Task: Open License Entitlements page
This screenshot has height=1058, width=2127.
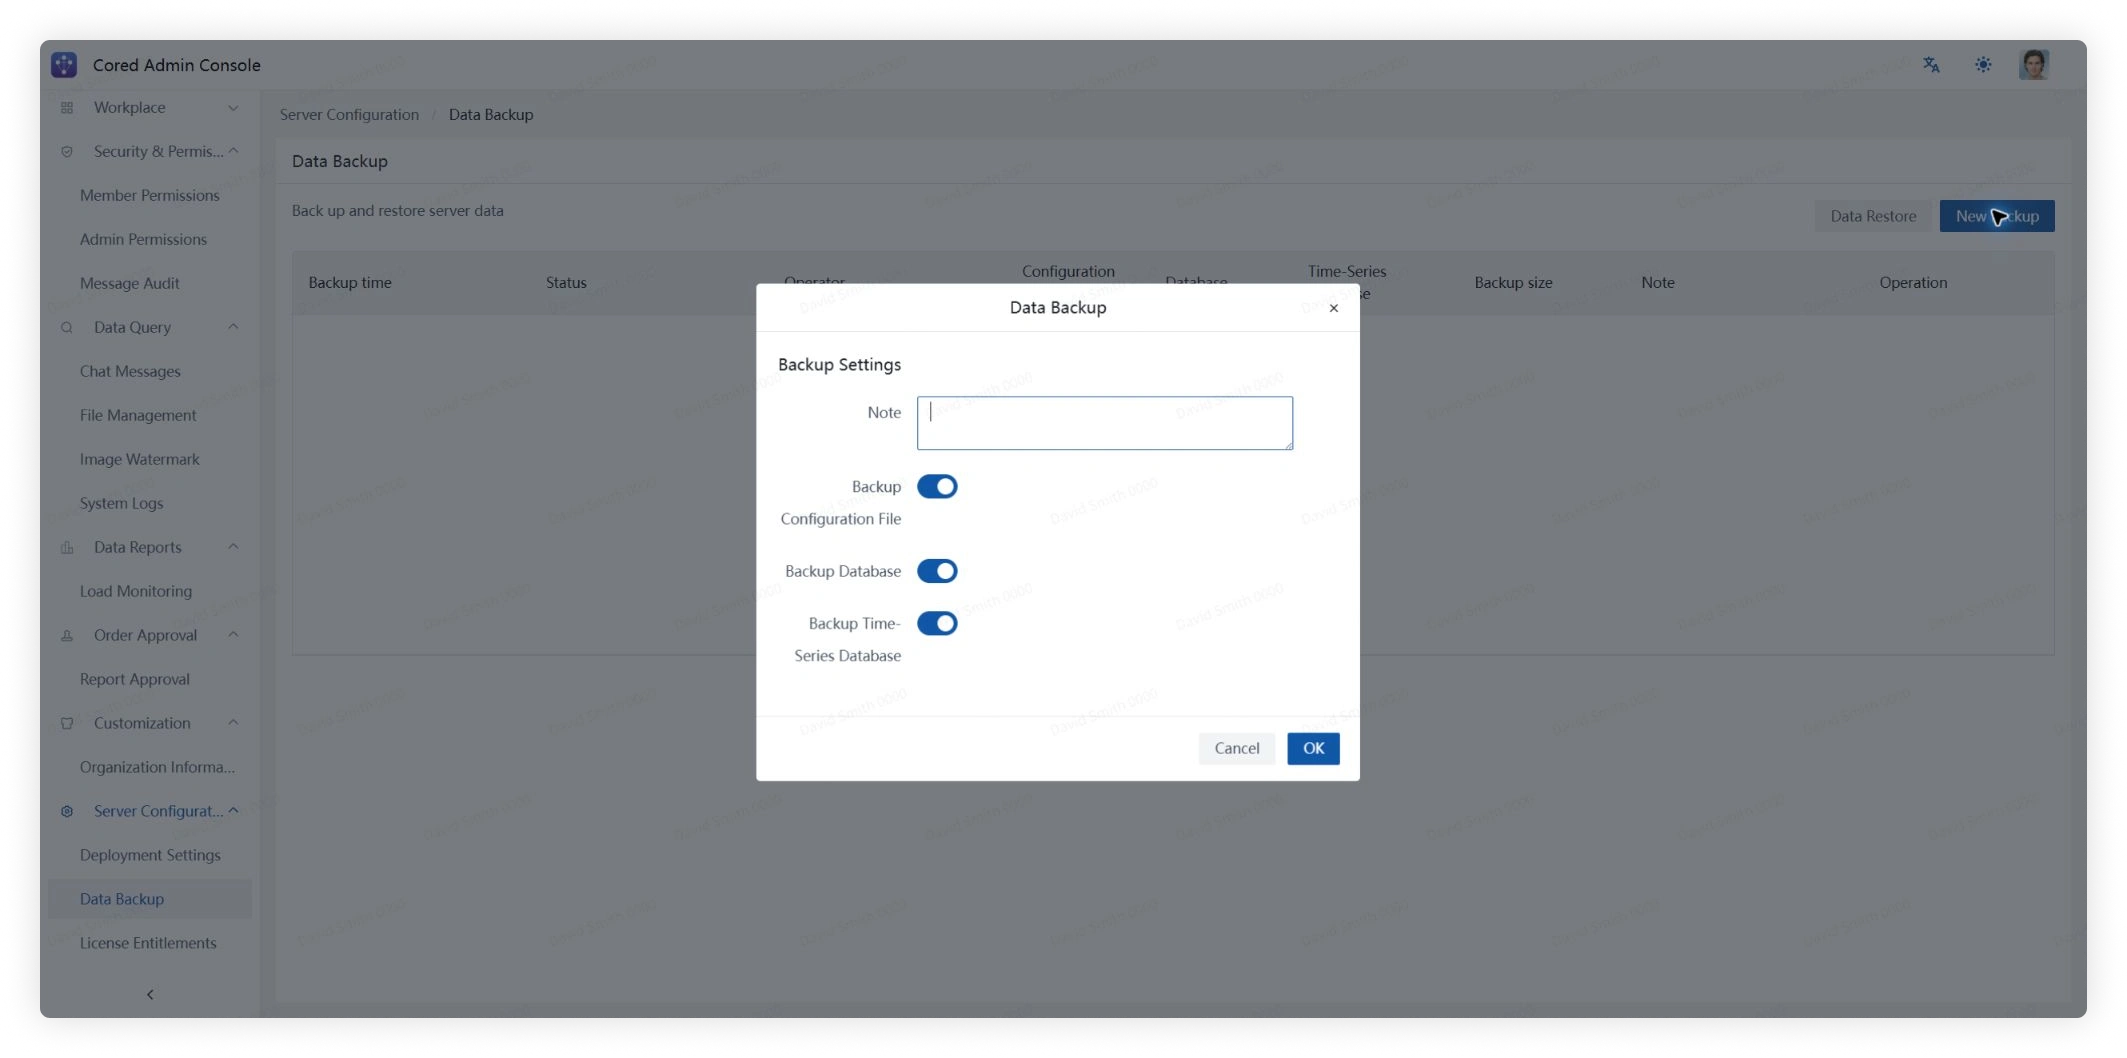Action: tap(150, 944)
